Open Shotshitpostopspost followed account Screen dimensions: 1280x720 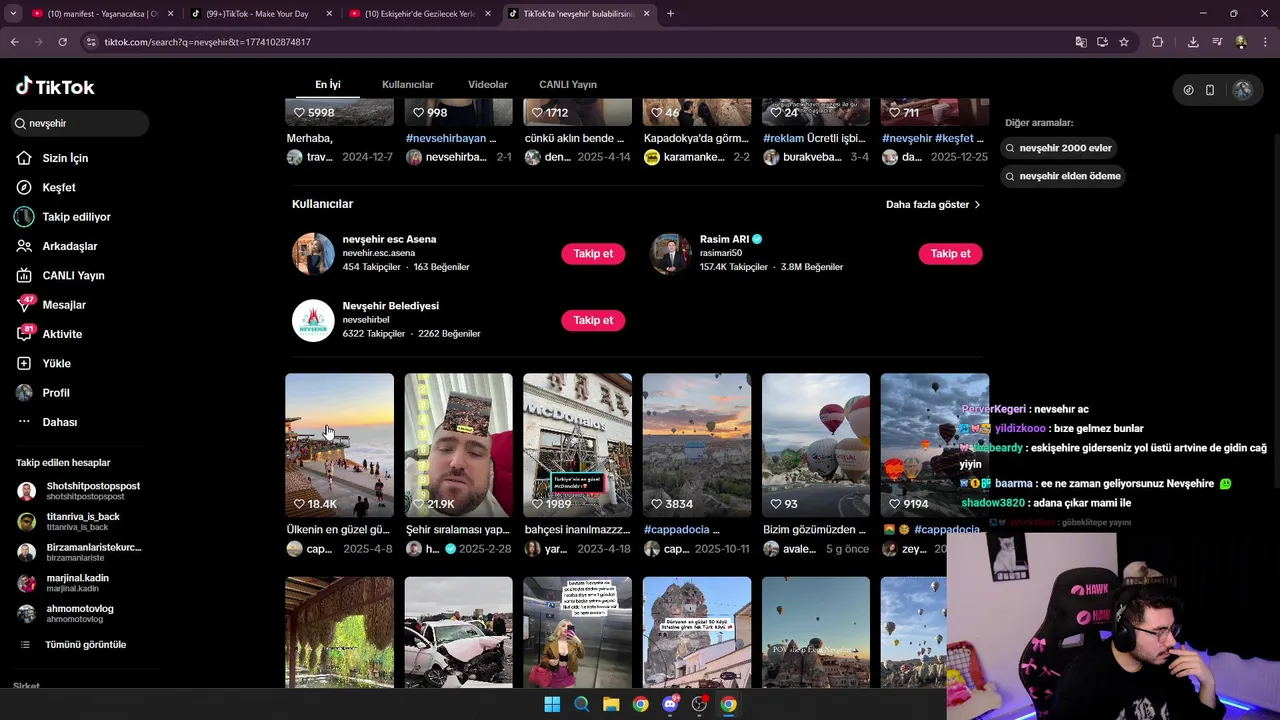pyautogui.click(x=80, y=491)
